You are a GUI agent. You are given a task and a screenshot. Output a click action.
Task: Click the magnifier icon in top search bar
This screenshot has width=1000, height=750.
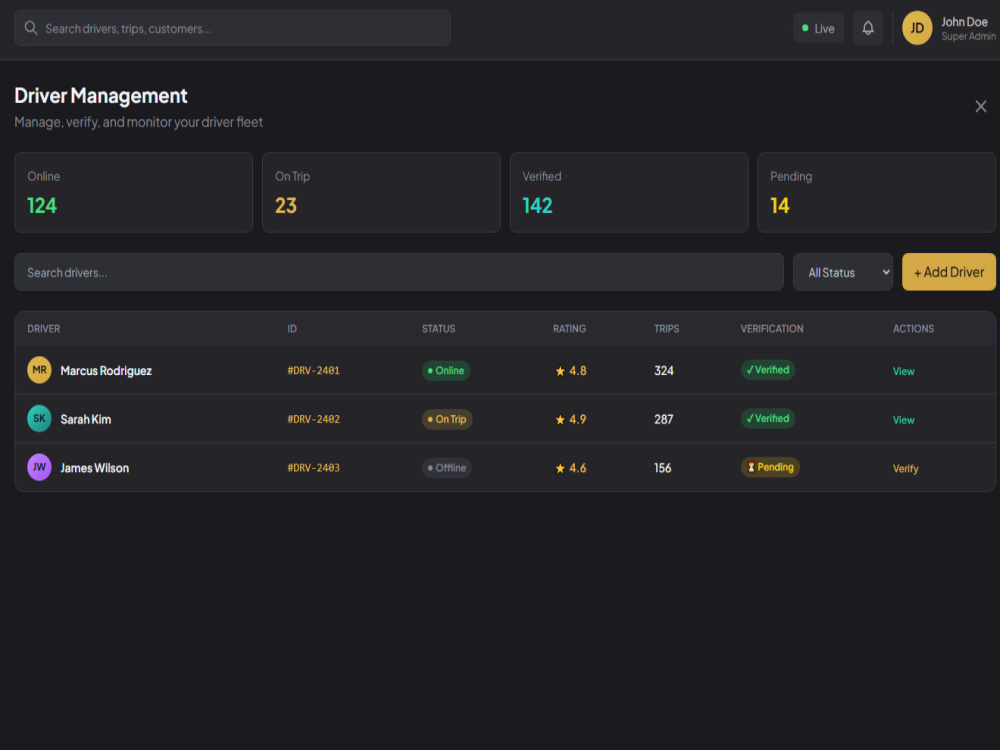pos(31,28)
